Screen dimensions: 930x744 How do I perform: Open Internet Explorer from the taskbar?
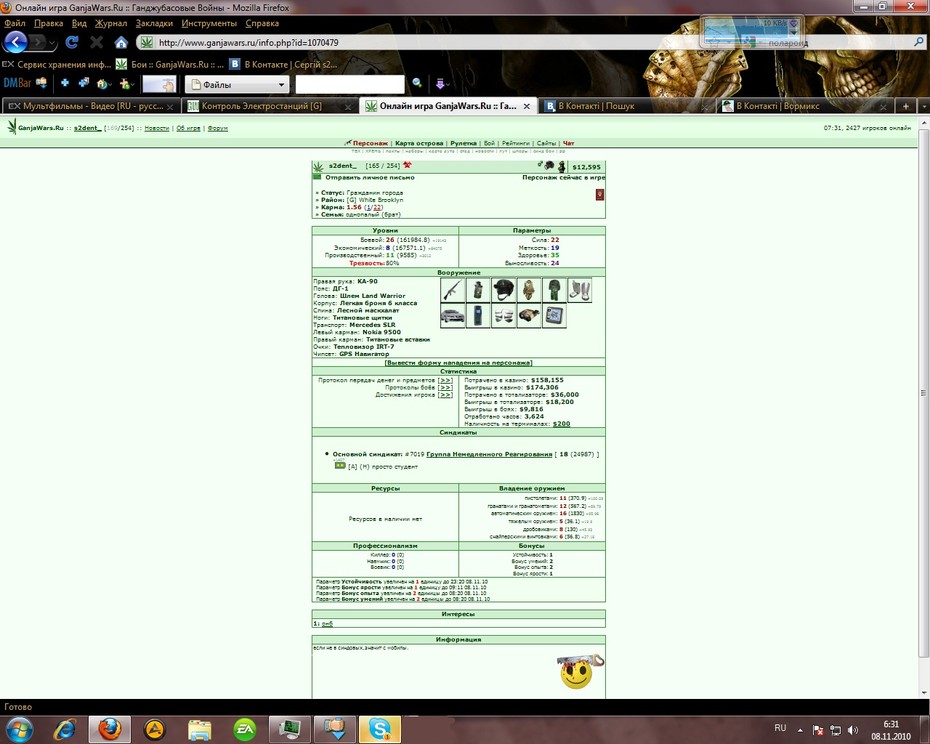tap(65, 729)
